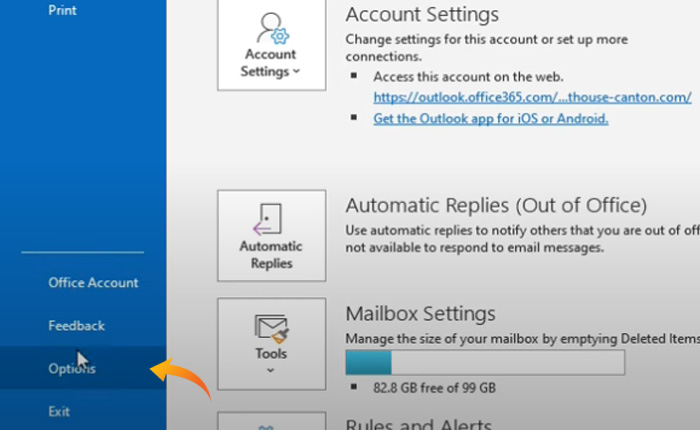Image resolution: width=700 pixels, height=430 pixels.
Task: Click the Account Settings heading text
Action: point(422,15)
